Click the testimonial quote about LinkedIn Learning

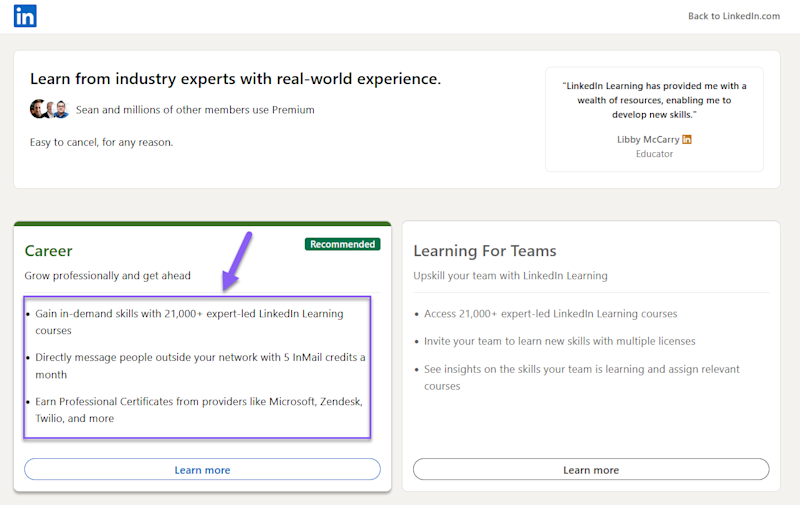click(654, 100)
